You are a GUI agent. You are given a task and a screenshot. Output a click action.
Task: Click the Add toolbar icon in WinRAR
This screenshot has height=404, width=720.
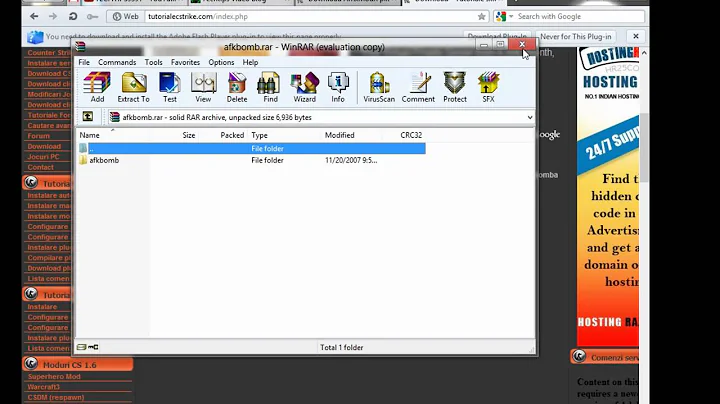tap(97, 87)
